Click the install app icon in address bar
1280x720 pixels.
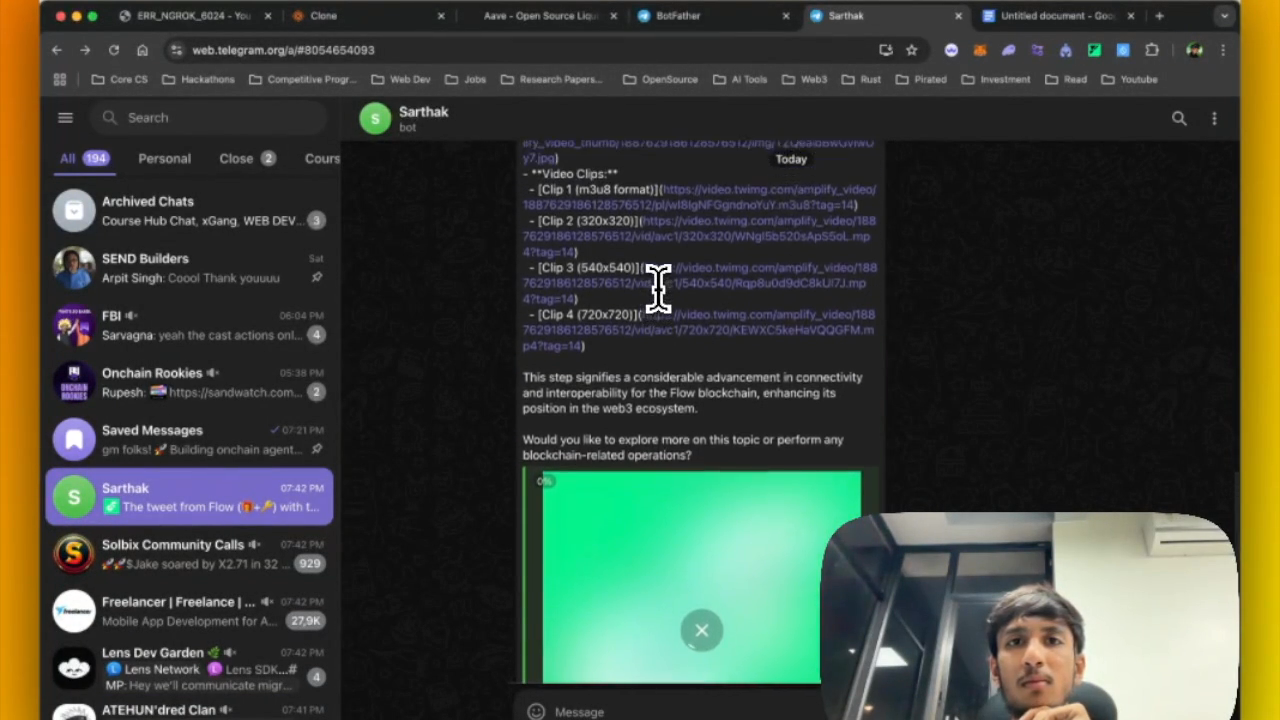[x=885, y=50]
